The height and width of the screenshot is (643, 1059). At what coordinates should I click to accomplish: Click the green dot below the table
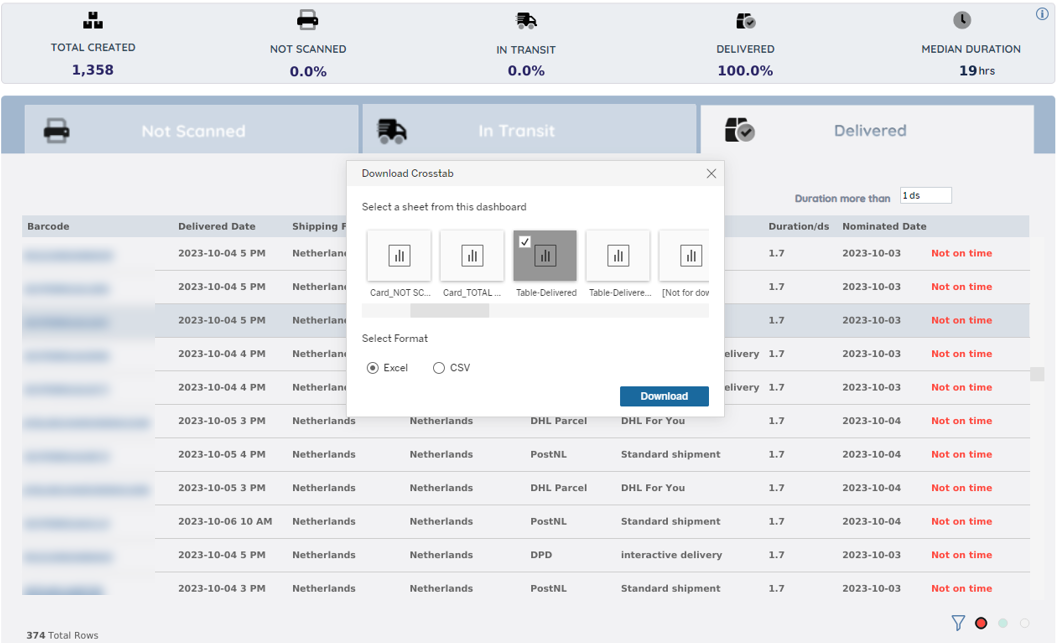point(1003,623)
